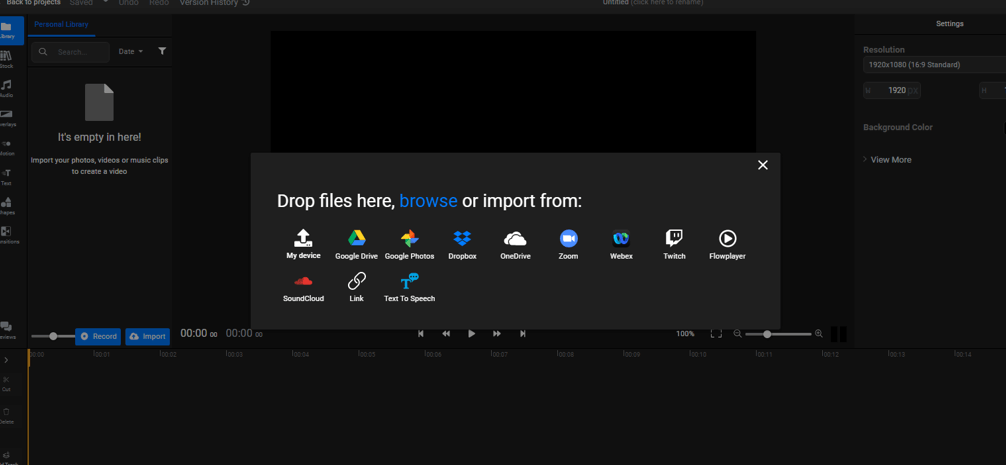
Task: Click the timeline zoom in magnifier
Action: coord(819,334)
